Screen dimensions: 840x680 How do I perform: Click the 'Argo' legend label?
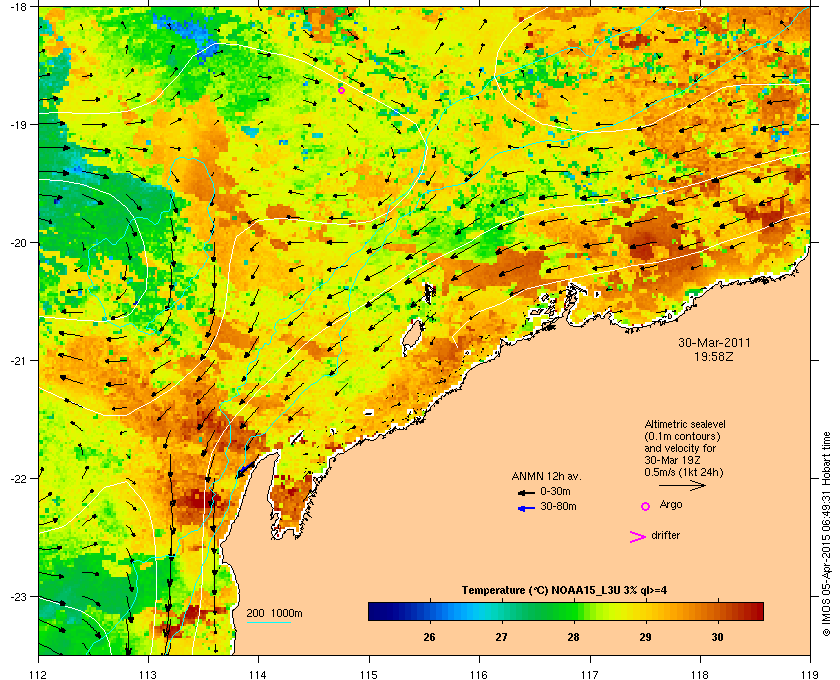tap(671, 504)
